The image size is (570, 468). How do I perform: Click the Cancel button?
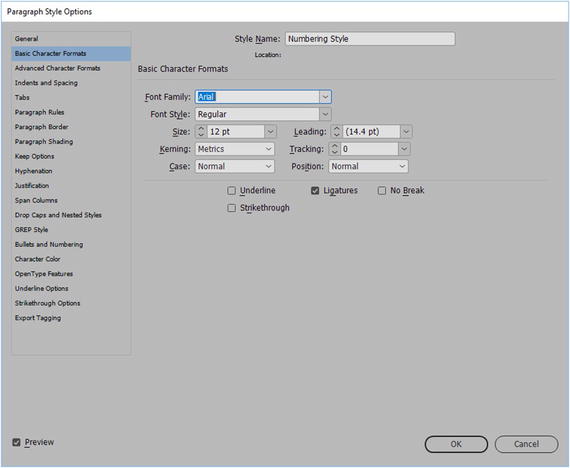[526, 444]
